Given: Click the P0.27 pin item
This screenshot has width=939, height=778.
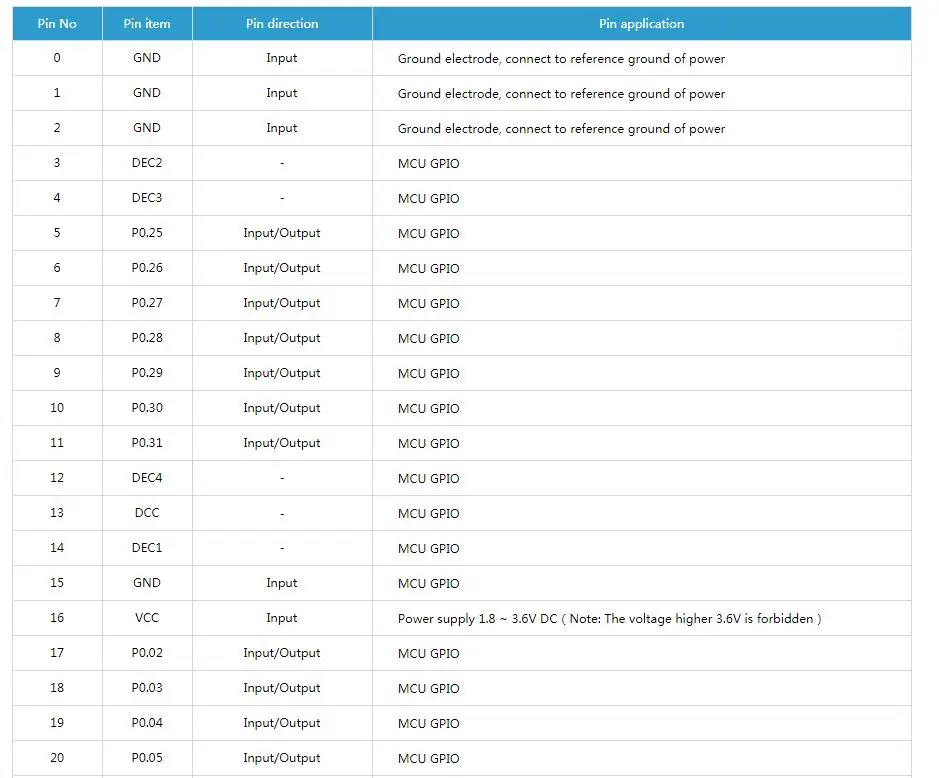Looking at the screenshot, I should 147,303.
